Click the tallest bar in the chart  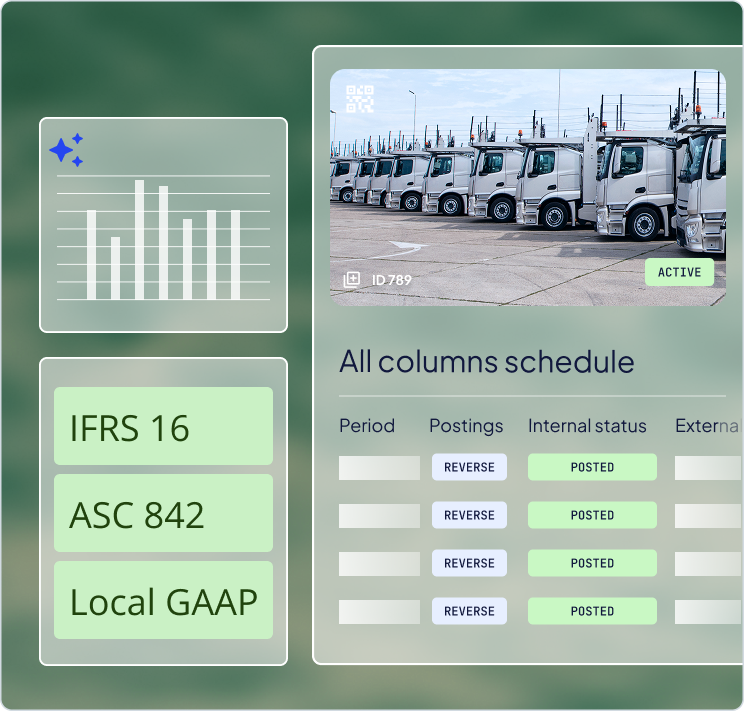140,240
